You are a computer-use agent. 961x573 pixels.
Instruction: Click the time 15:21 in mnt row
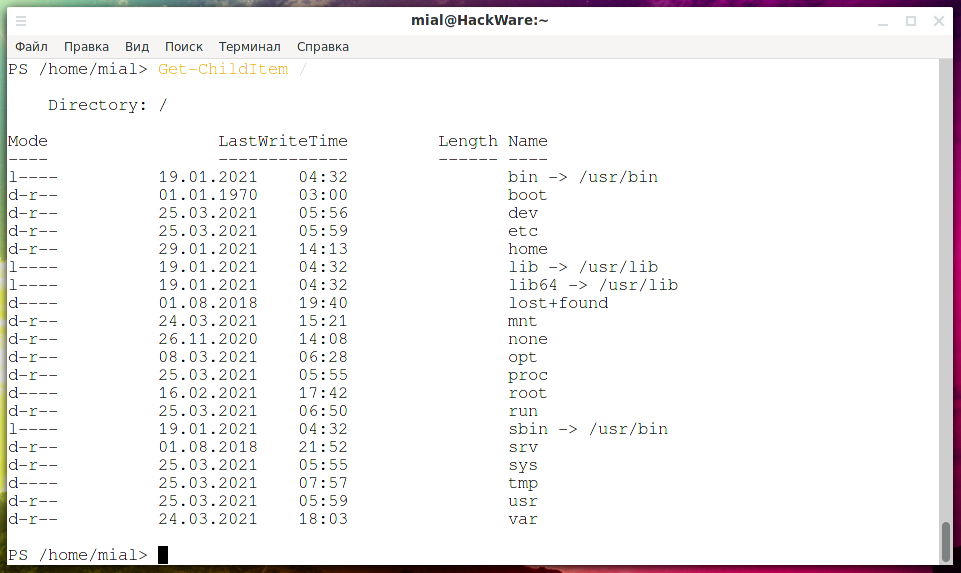[x=323, y=321]
